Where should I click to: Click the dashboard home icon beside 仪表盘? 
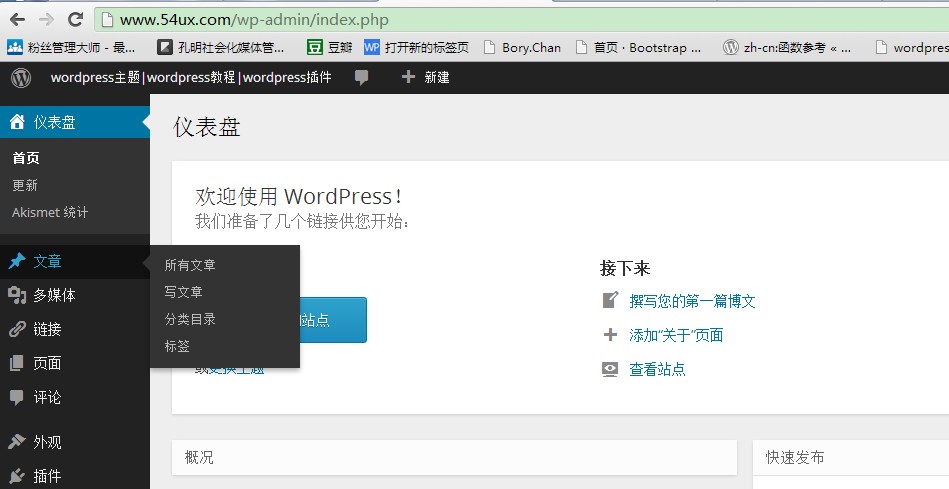tap(17, 122)
